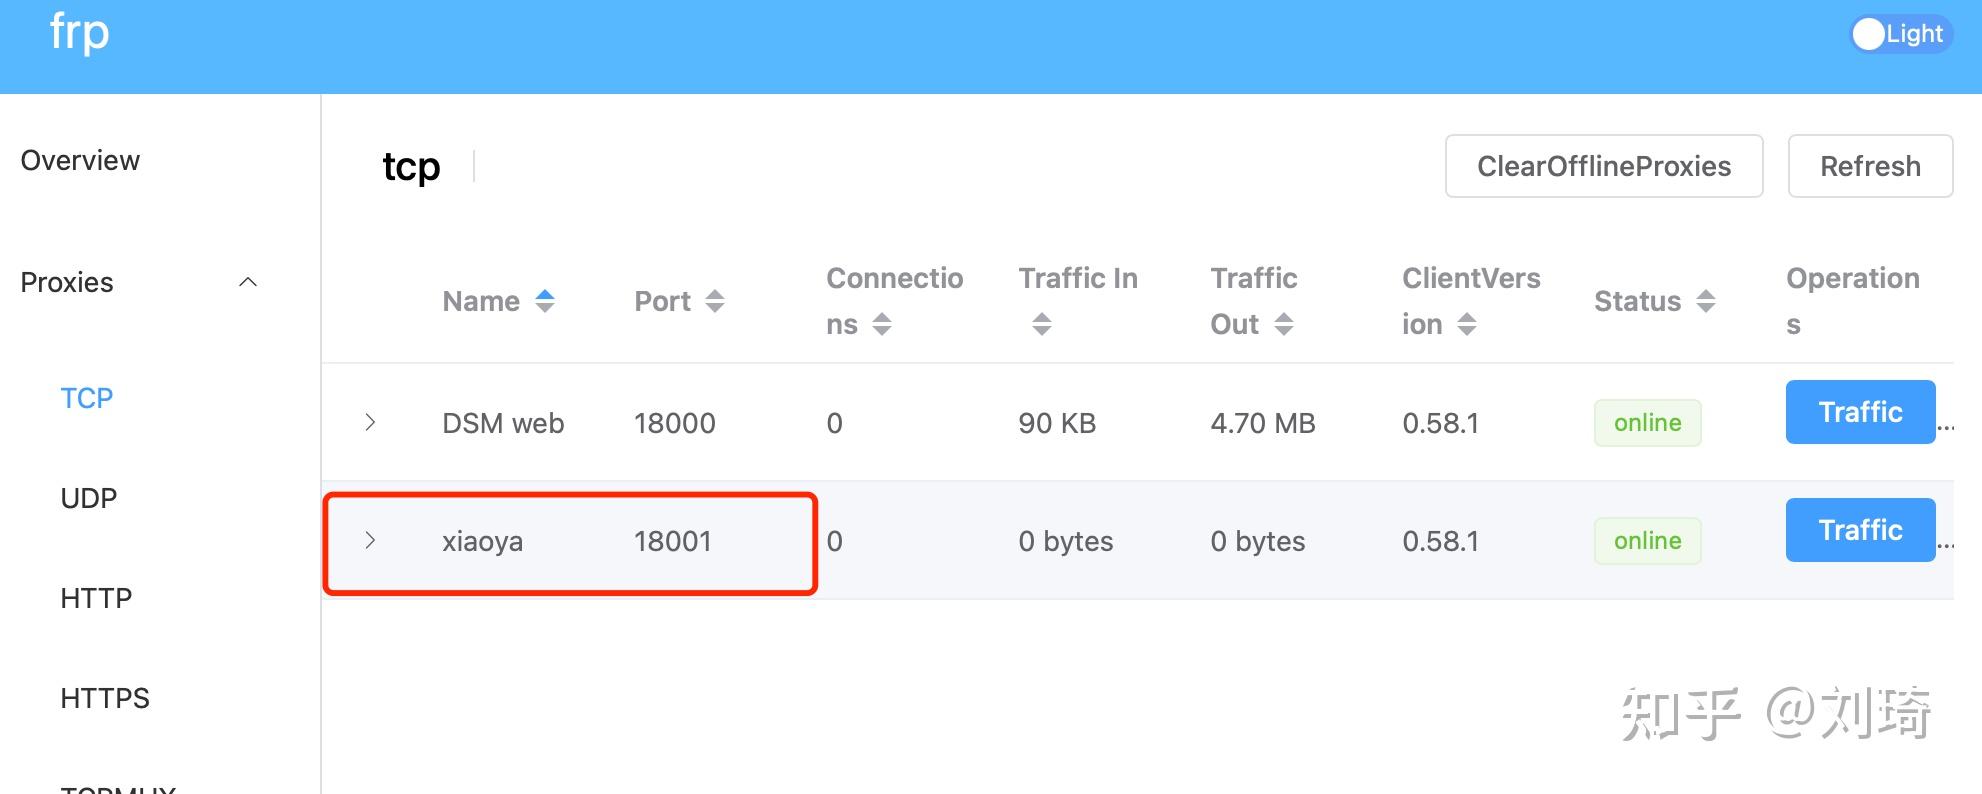Sort by Connections column arrows
The height and width of the screenshot is (794, 1982).
point(881,324)
